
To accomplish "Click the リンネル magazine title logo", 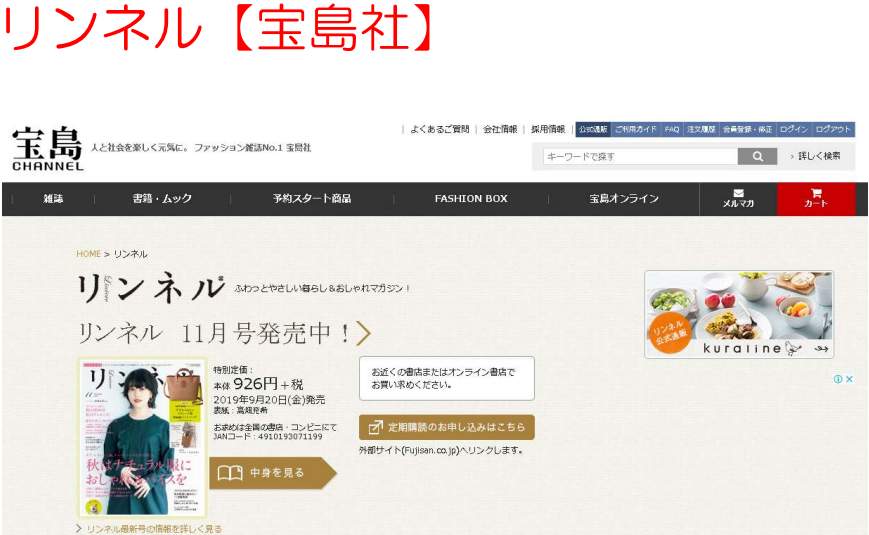I will (151, 287).
